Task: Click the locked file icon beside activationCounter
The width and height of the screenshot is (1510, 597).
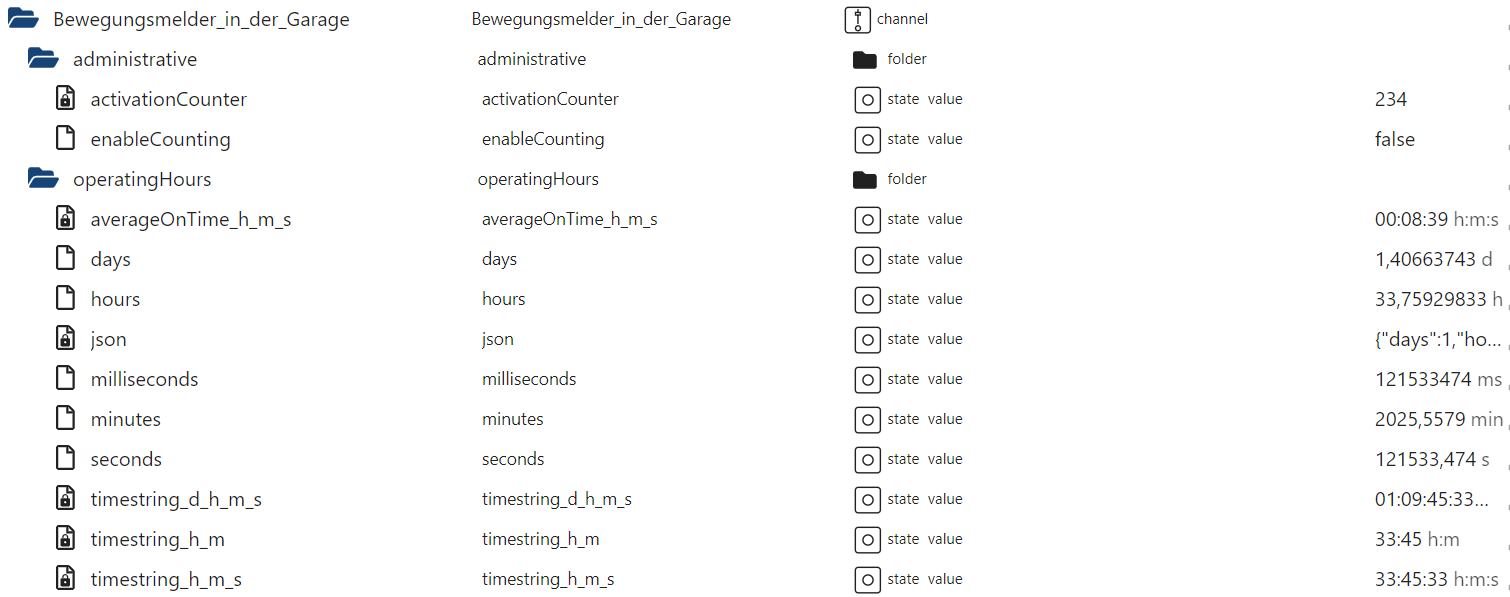Action: pyautogui.click(x=65, y=99)
